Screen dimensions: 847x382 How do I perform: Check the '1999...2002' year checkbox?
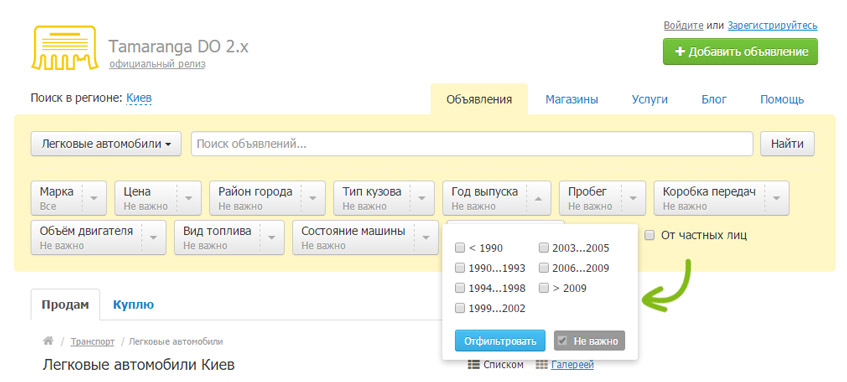pyautogui.click(x=460, y=308)
